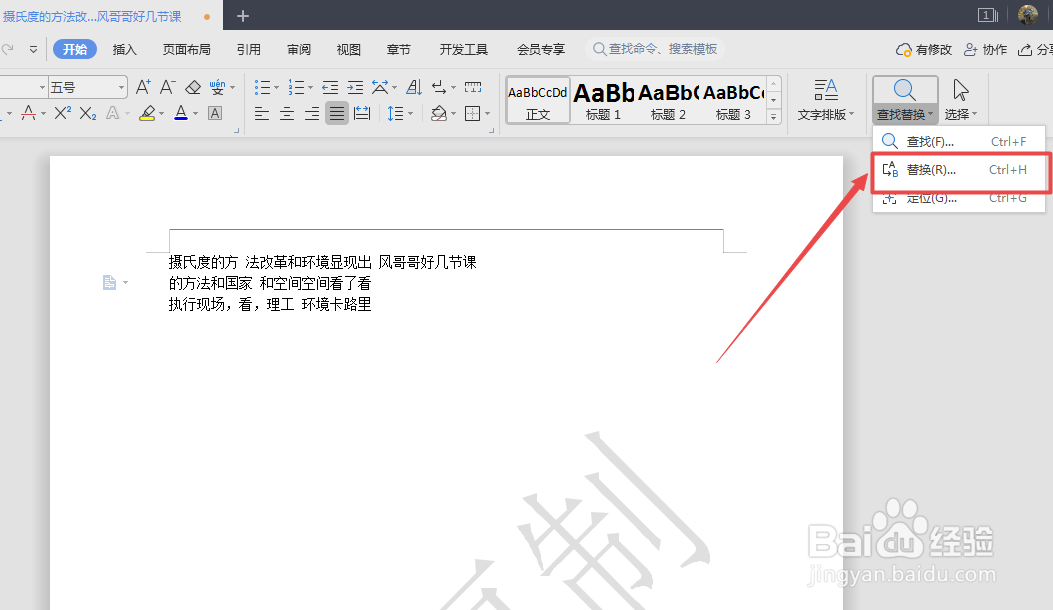Expand the font color dropdown arrow
The image size is (1053, 610).
pyautogui.click(x=195, y=113)
